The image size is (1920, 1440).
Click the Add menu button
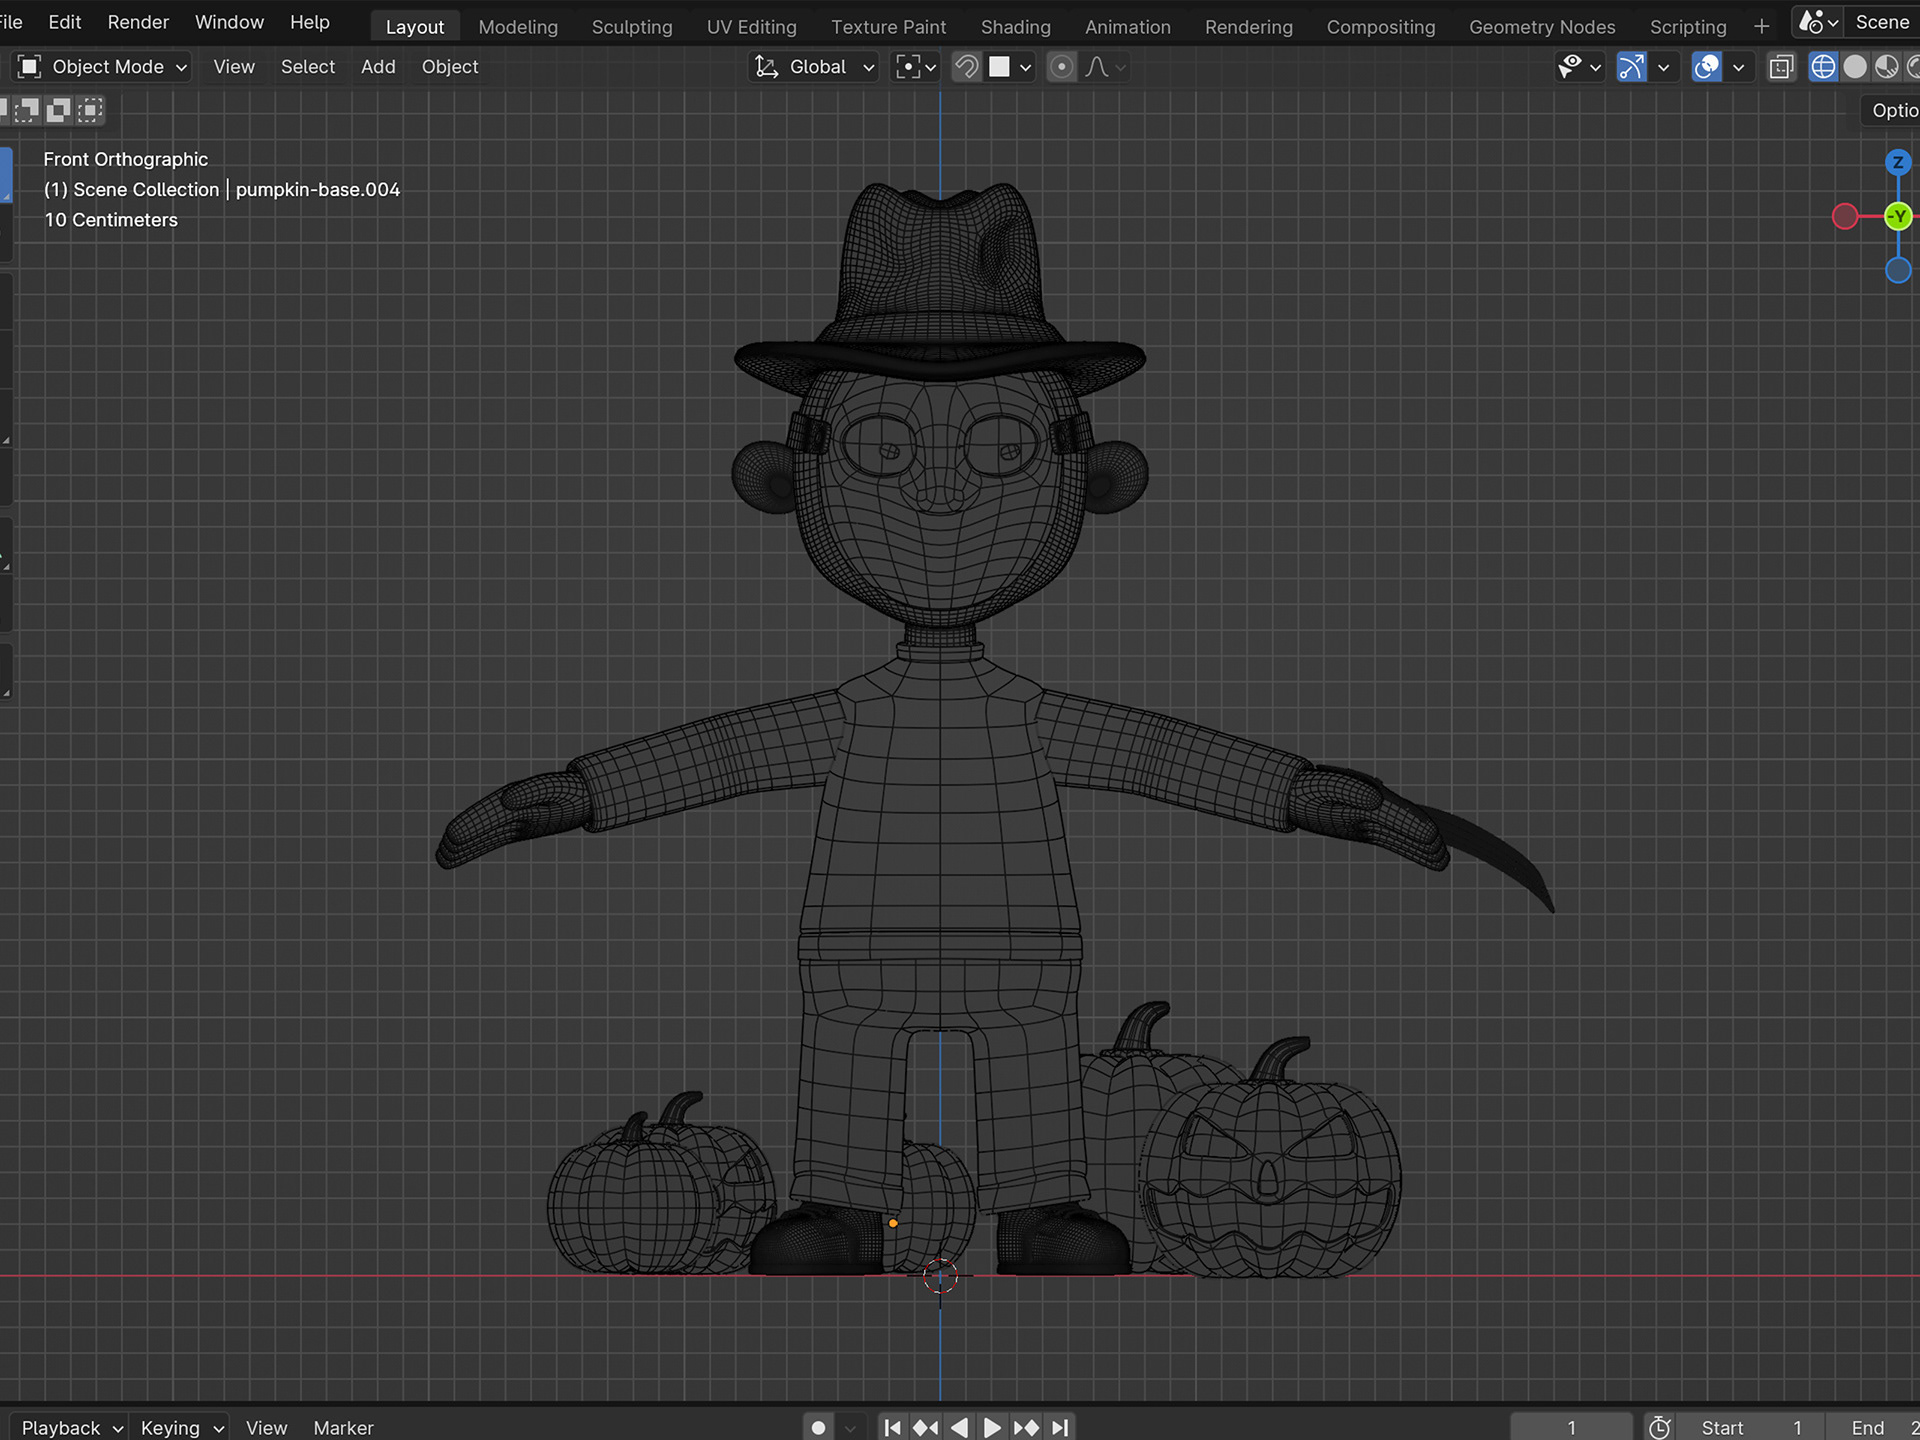click(x=378, y=67)
